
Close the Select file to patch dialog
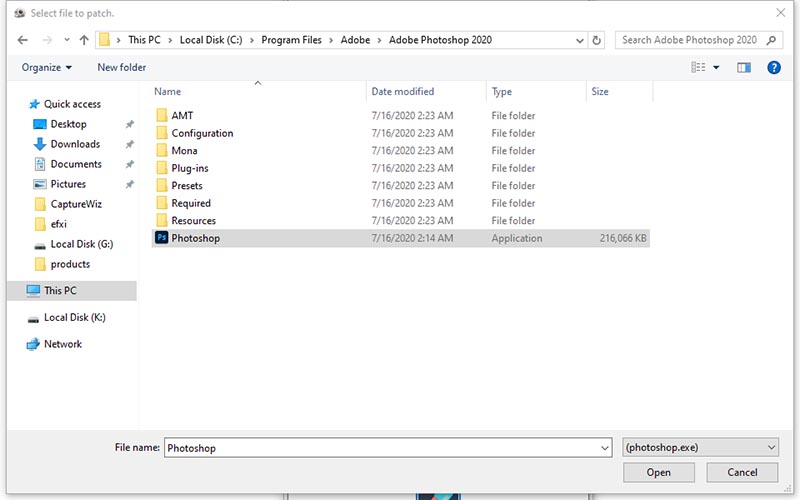(781, 13)
